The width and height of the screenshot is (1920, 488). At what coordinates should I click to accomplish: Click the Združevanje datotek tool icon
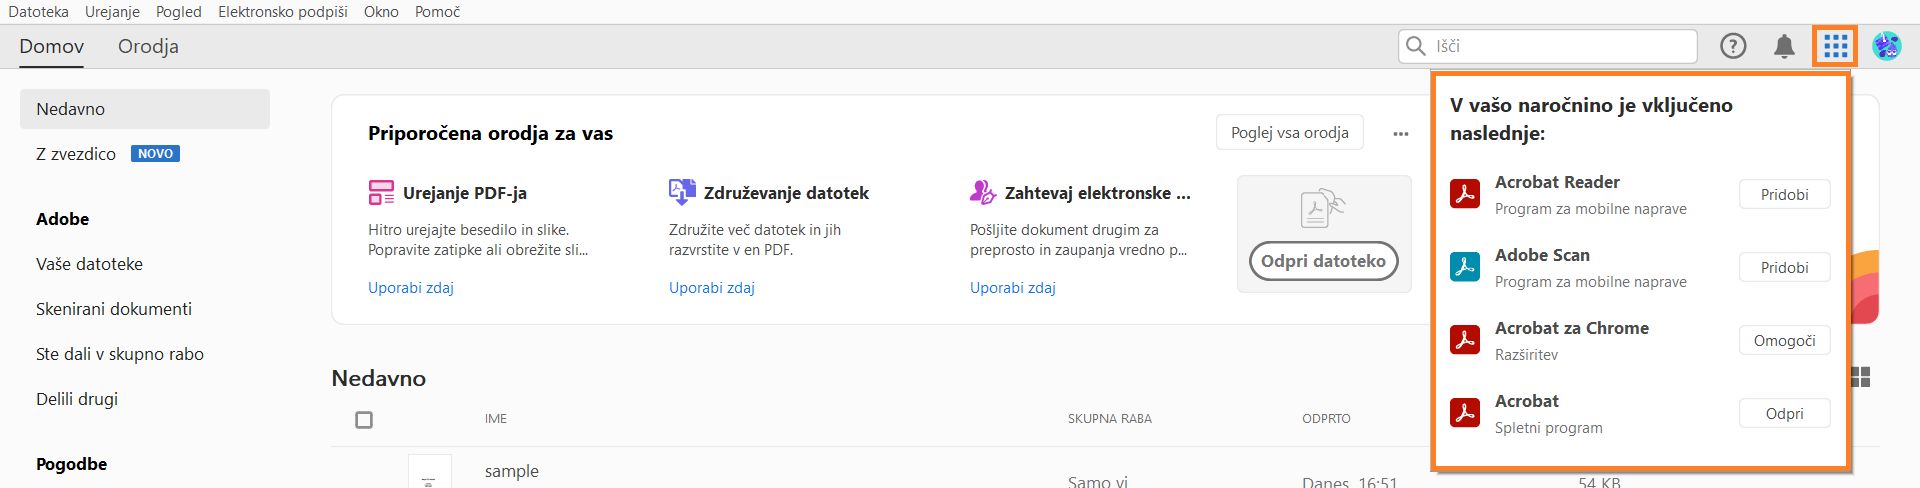[682, 192]
